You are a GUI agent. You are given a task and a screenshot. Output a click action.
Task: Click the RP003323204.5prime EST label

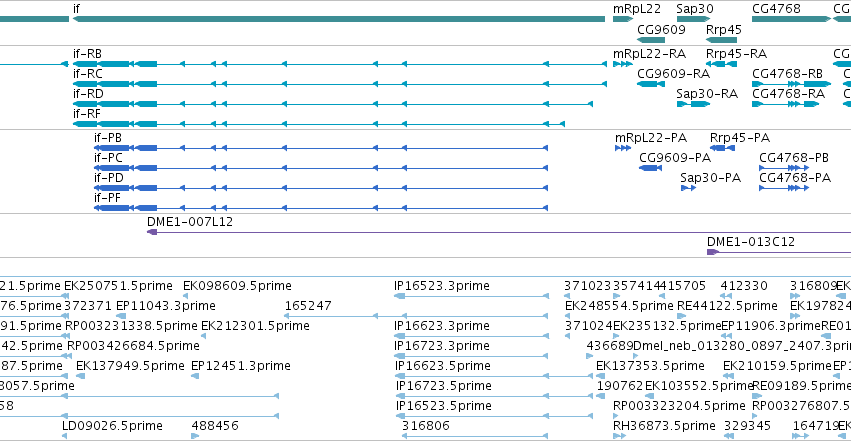pyautogui.click(x=679, y=406)
